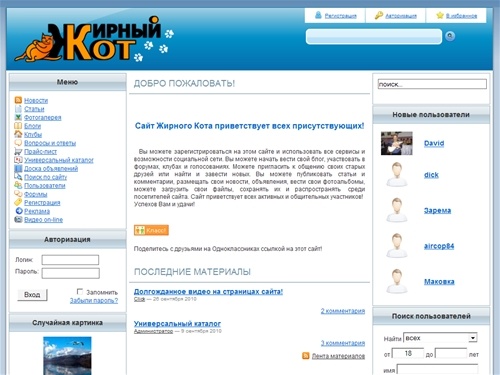
Task: Open Новости menu link
Action: 36,101
